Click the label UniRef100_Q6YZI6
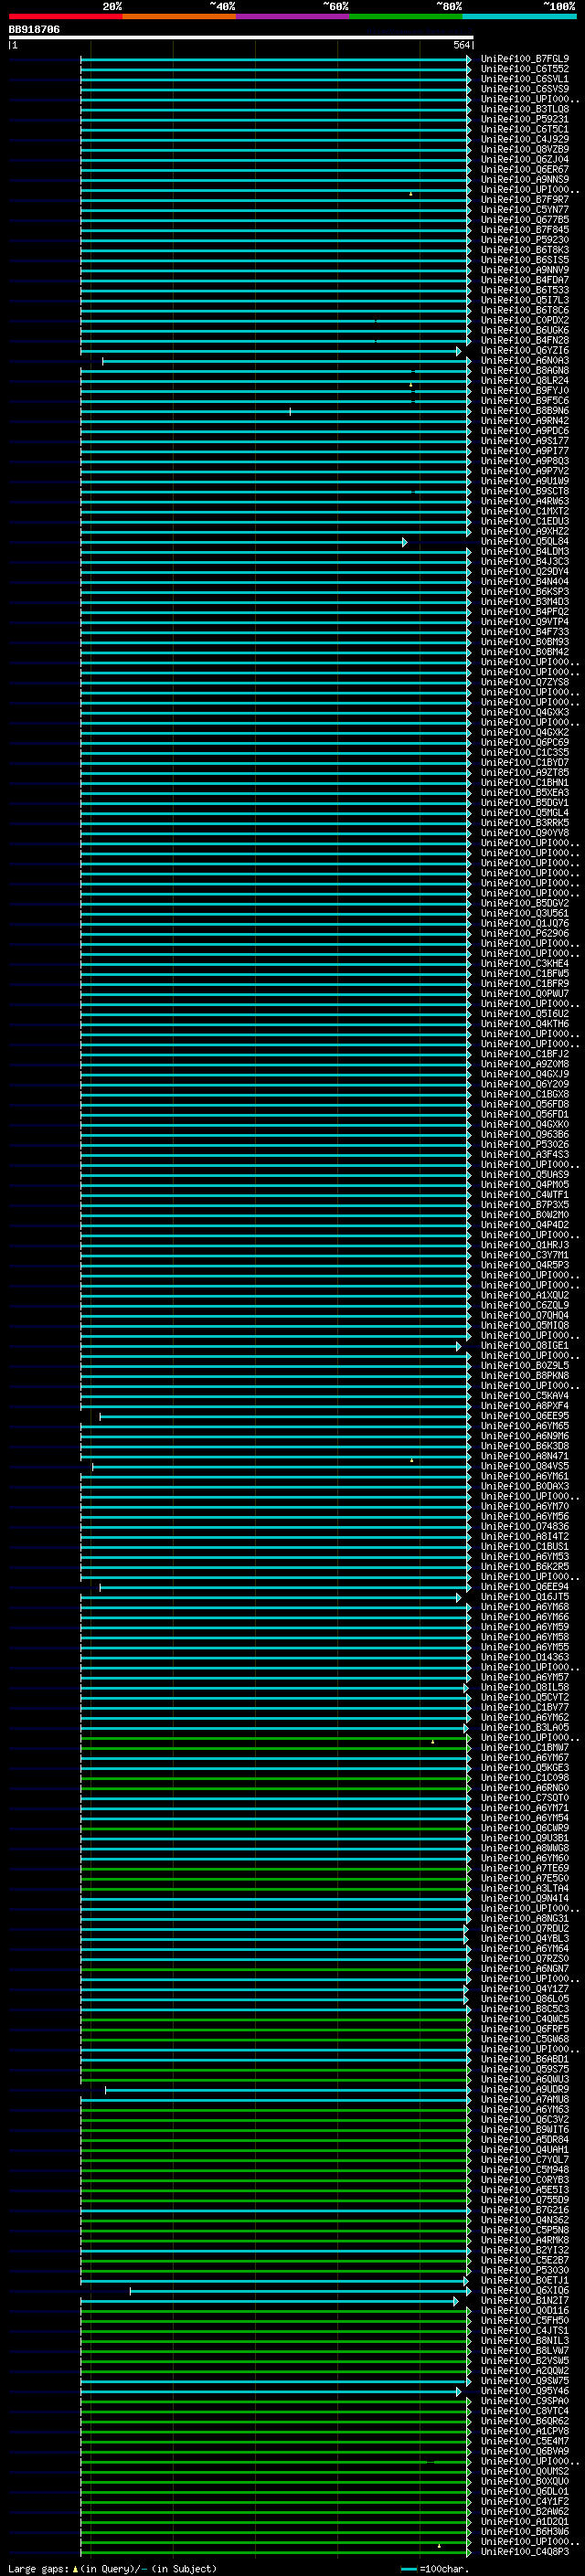 [x=524, y=351]
